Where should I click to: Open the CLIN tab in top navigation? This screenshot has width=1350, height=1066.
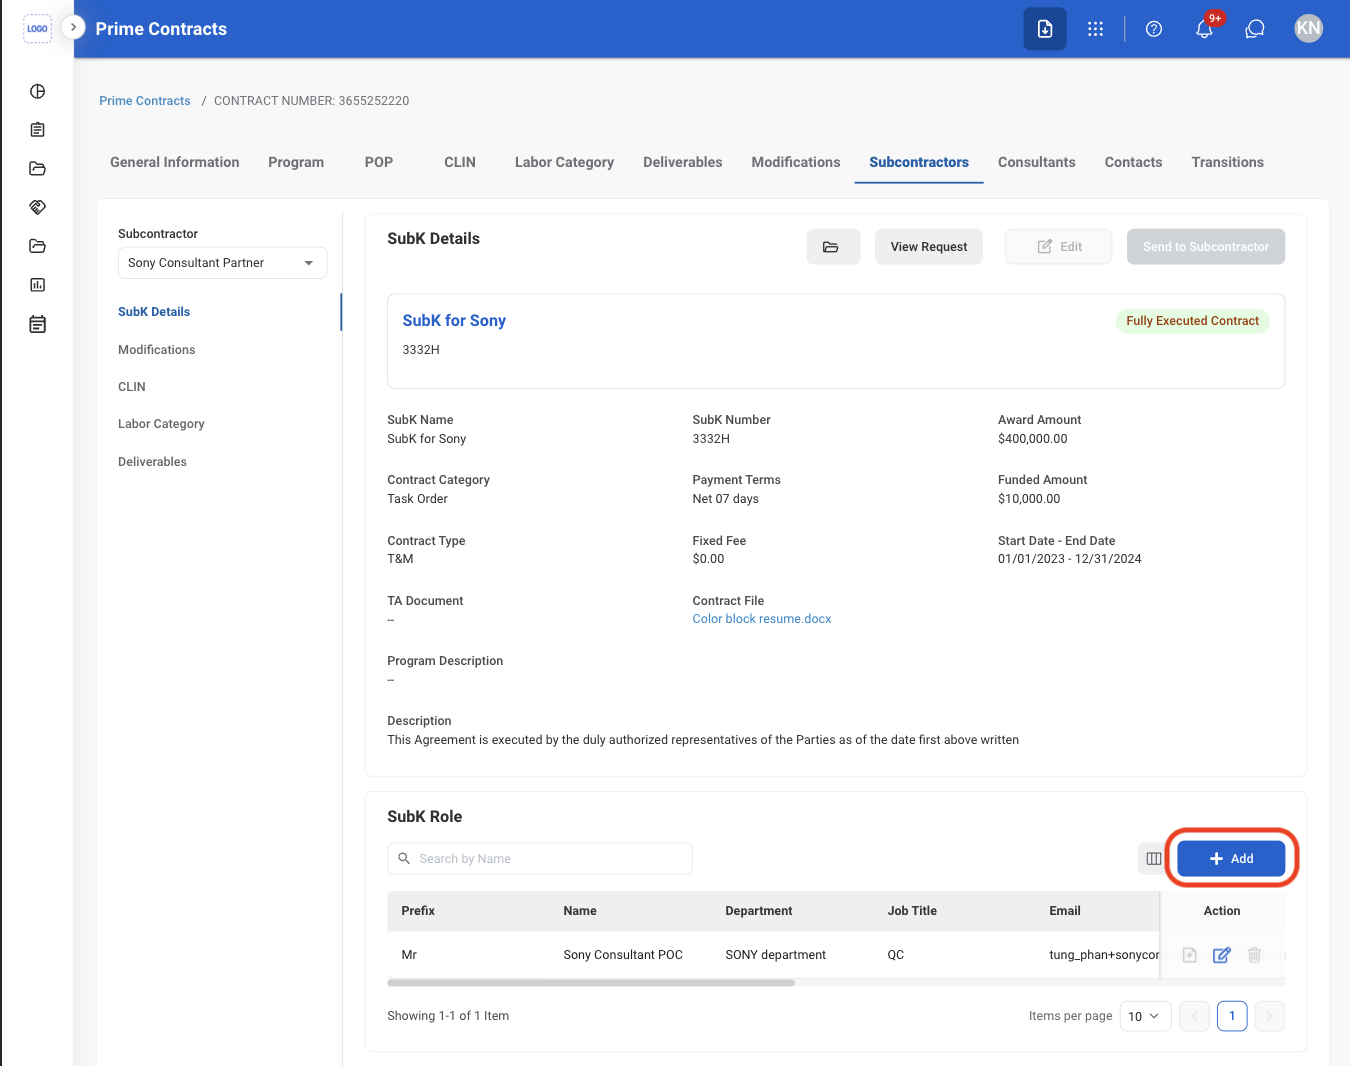coord(460,162)
